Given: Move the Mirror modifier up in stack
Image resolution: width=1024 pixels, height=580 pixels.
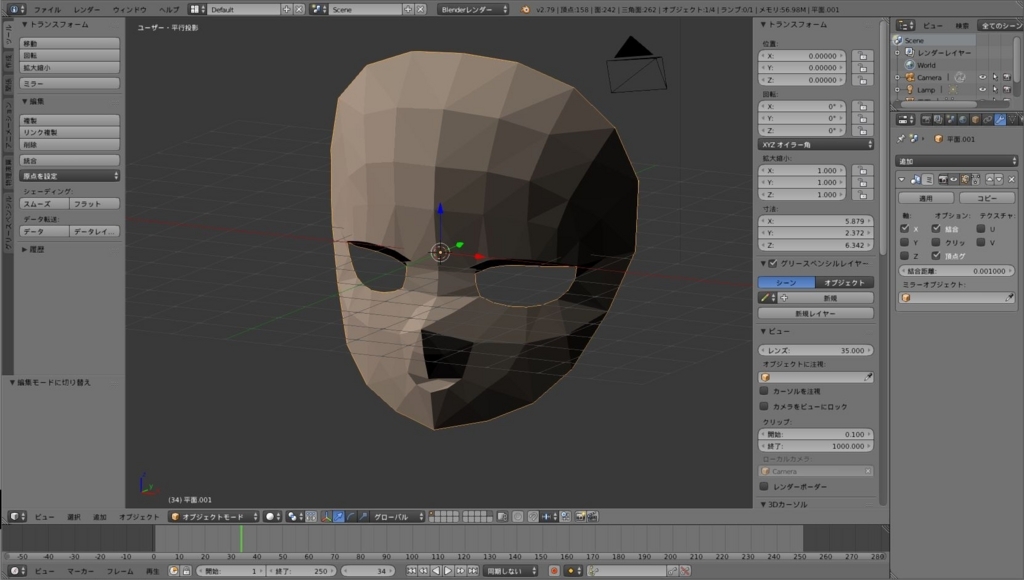Looking at the screenshot, I should pos(988,179).
